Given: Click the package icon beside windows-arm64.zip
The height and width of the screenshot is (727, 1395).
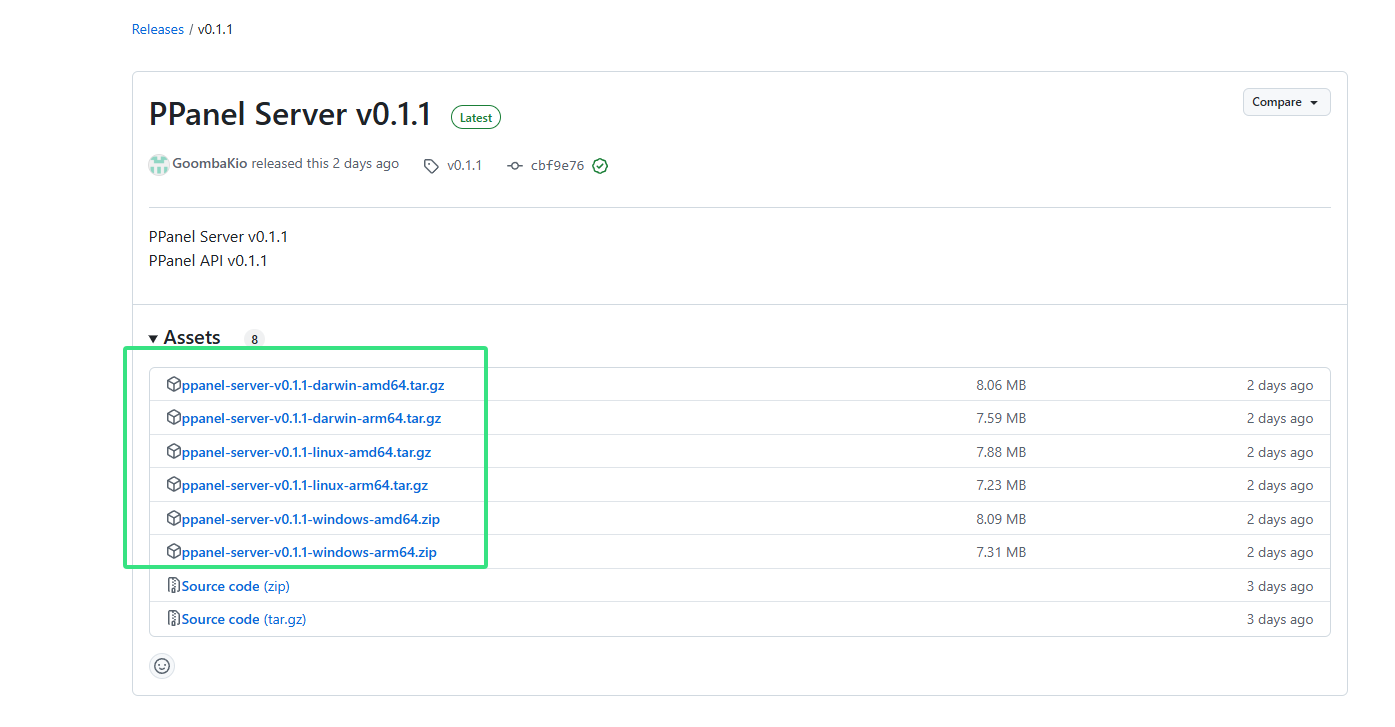Looking at the screenshot, I should point(174,552).
